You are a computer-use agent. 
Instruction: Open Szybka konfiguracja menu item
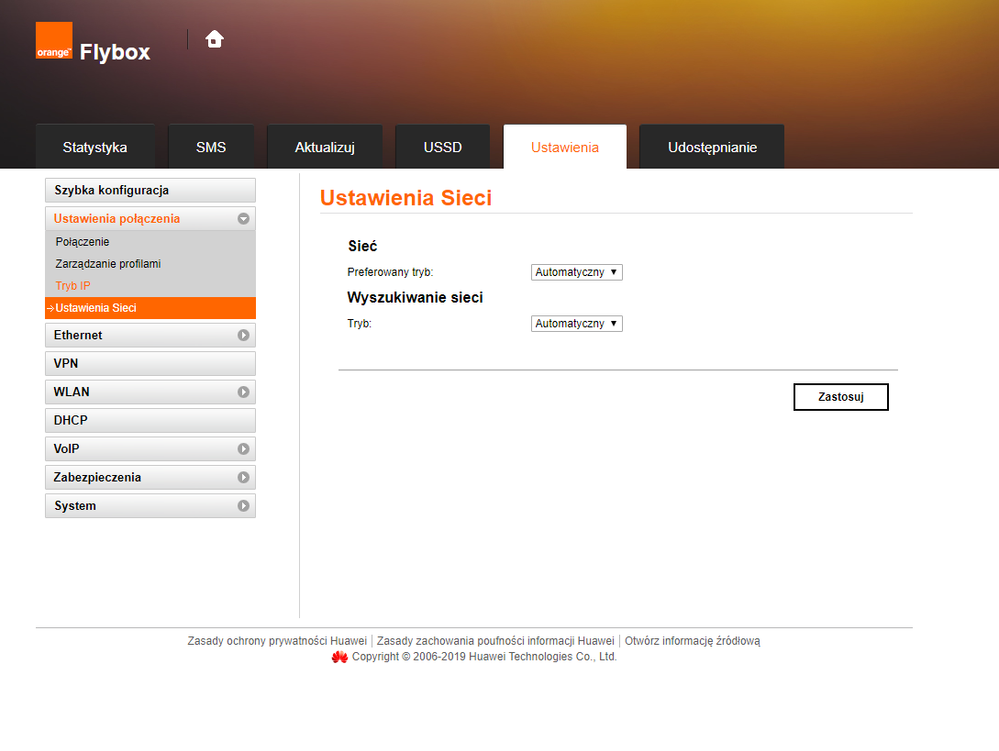(x=111, y=190)
